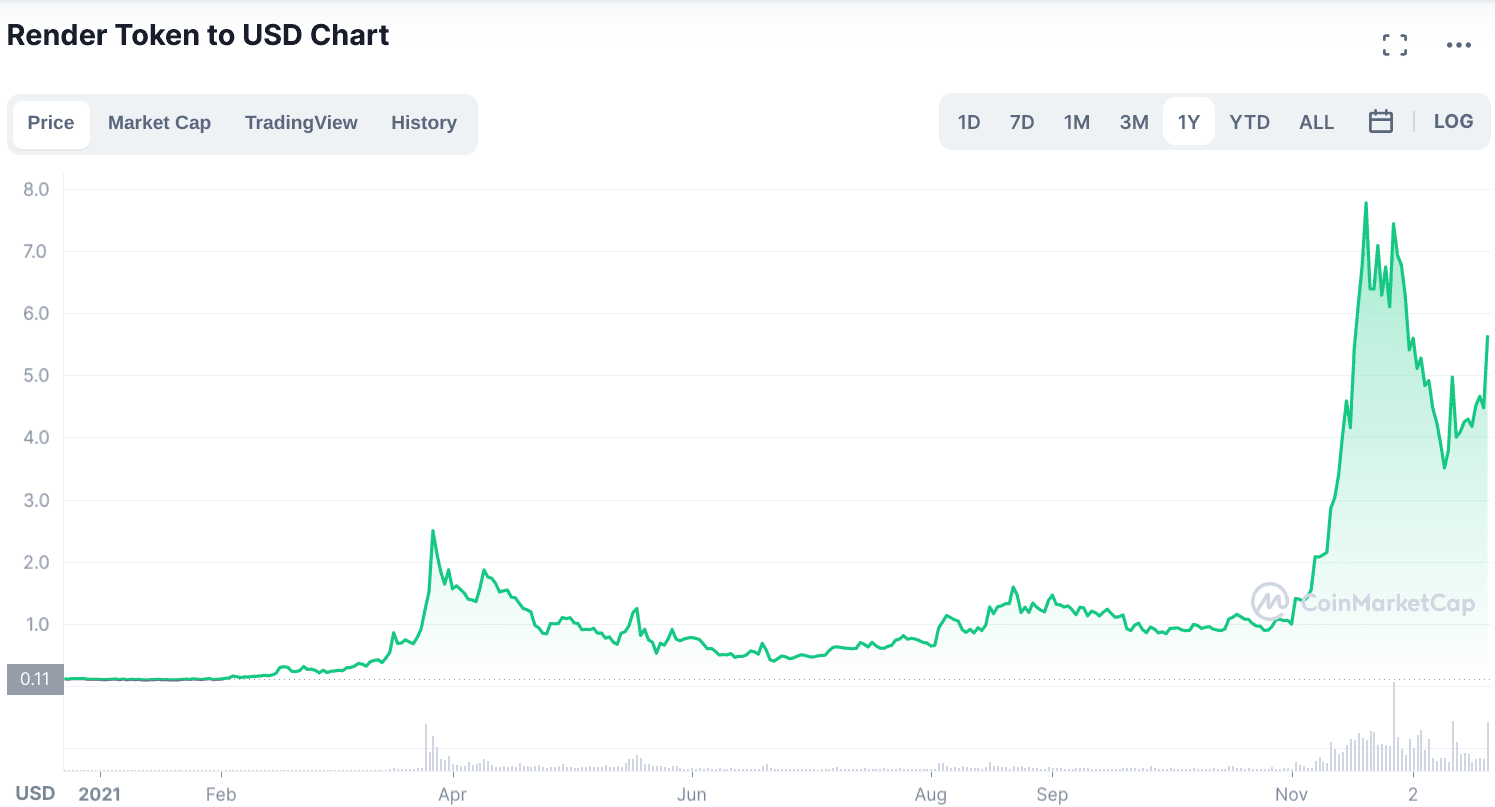Screen dimensions: 1495x807
Task: Select the YTD time range
Action: point(1249,122)
